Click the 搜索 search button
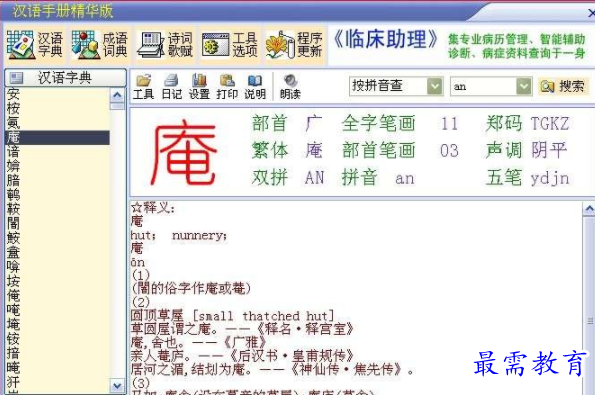The width and height of the screenshot is (595, 395). click(563, 87)
